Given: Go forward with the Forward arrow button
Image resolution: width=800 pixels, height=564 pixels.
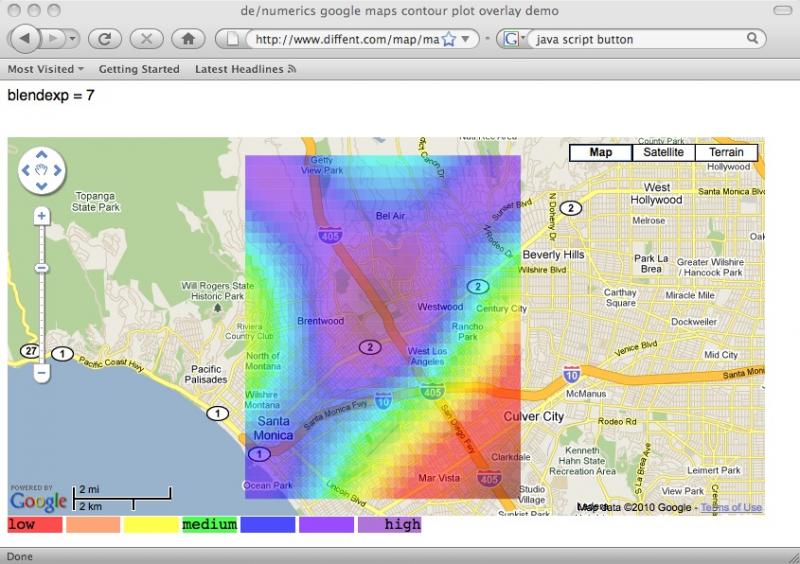Looking at the screenshot, I should (x=52, y=38).
